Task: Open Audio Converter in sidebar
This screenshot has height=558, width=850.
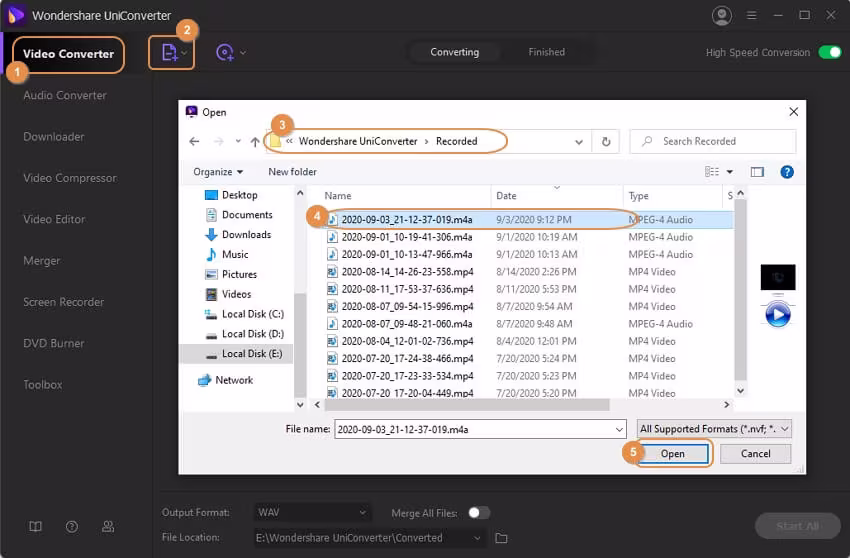Action: click(65, 95)
